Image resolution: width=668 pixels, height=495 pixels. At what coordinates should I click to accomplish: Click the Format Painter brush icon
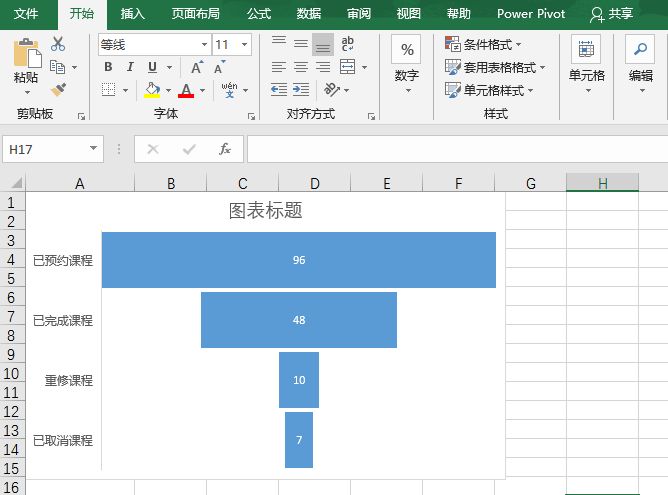tap(57, 89)
